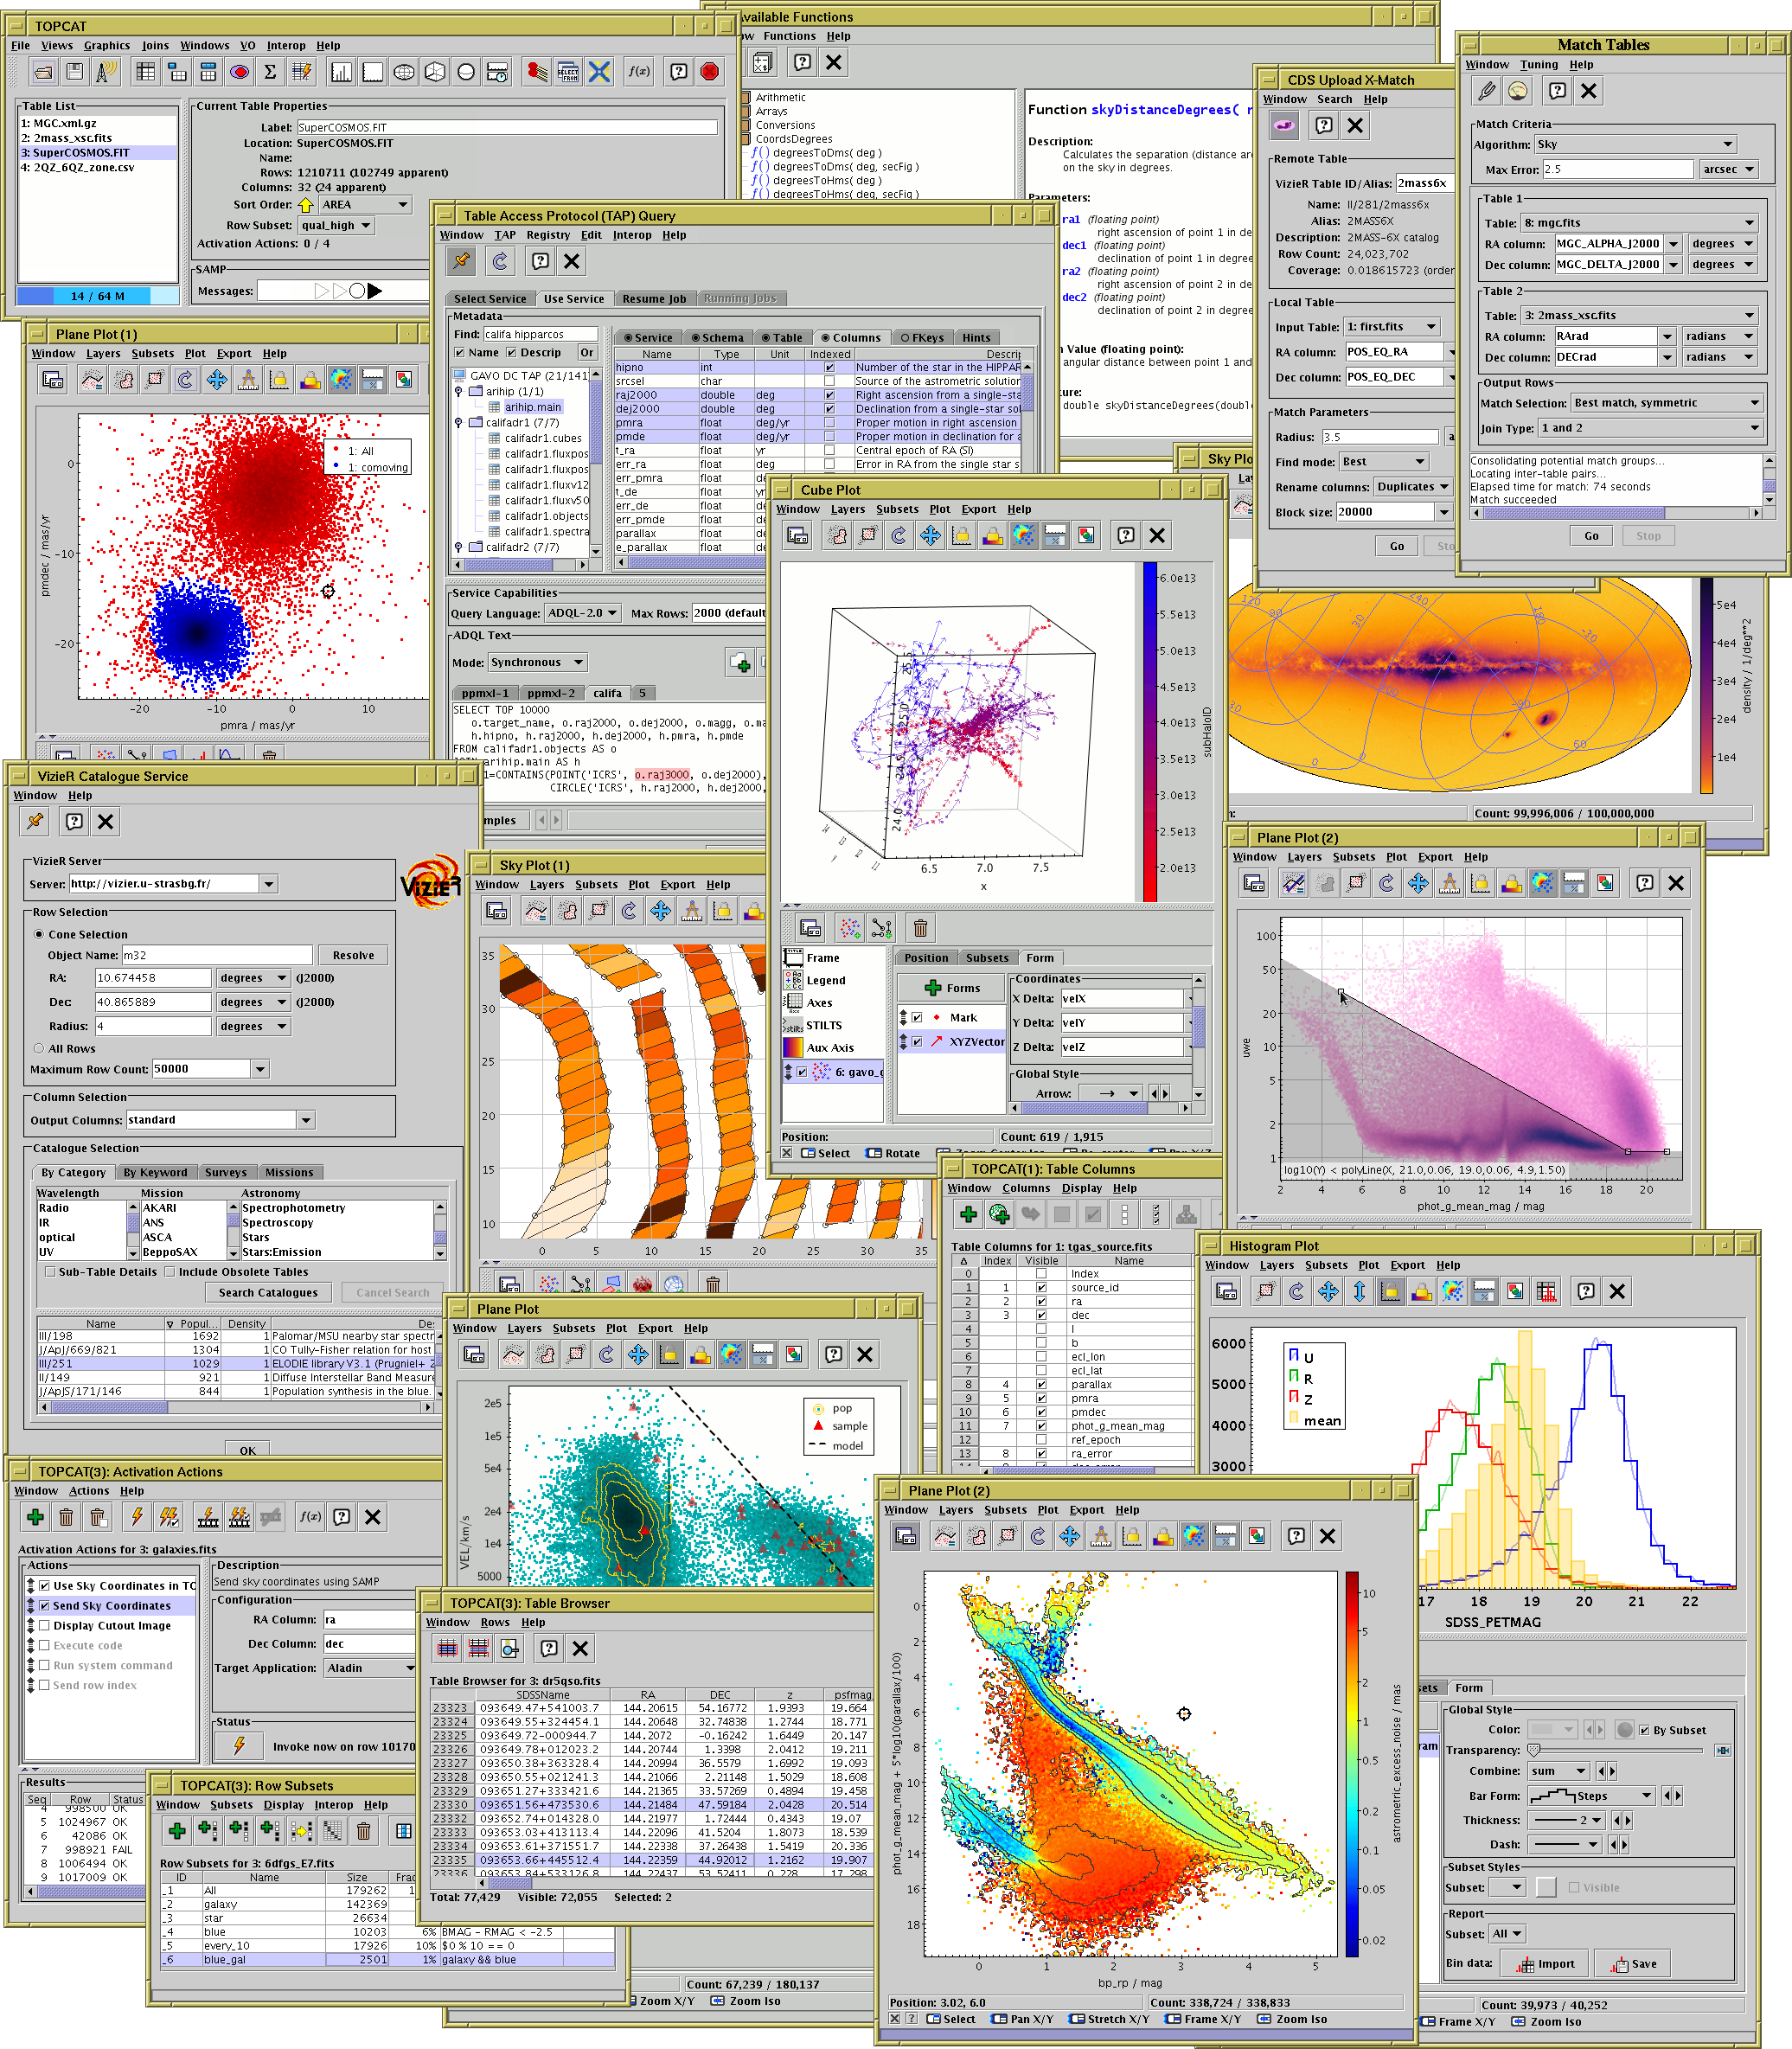Open the histogram plot window icon

341,72
